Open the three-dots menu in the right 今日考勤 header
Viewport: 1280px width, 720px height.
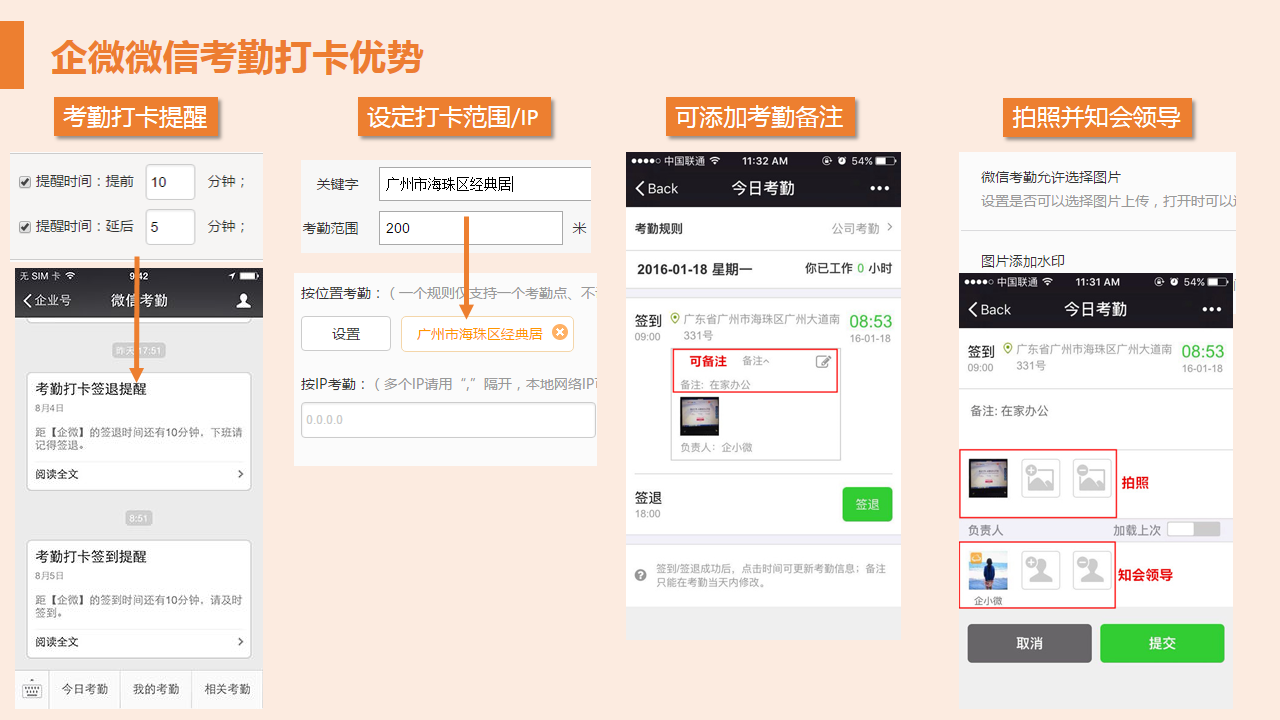click(1212, 309)
